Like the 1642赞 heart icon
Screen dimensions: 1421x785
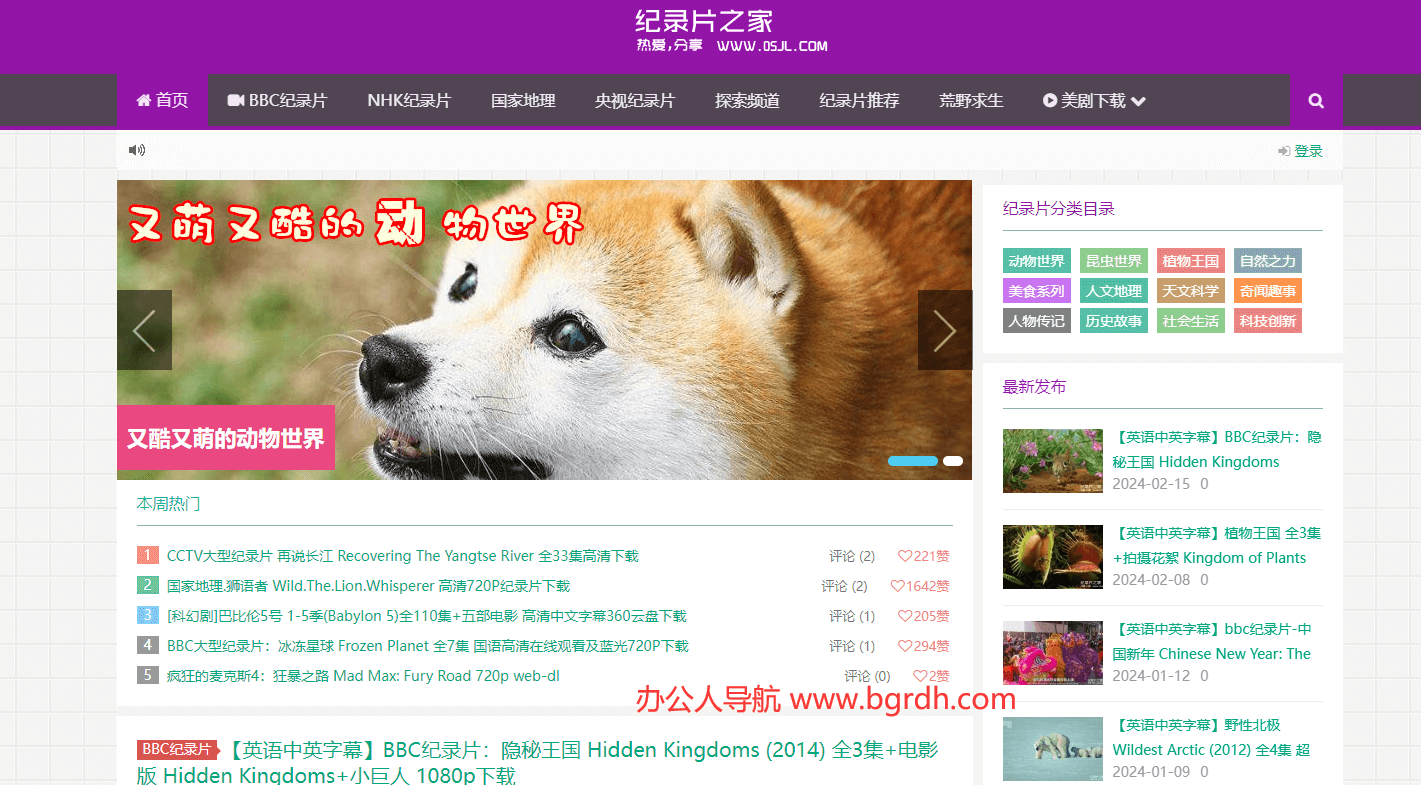click(x=897, y=586)
